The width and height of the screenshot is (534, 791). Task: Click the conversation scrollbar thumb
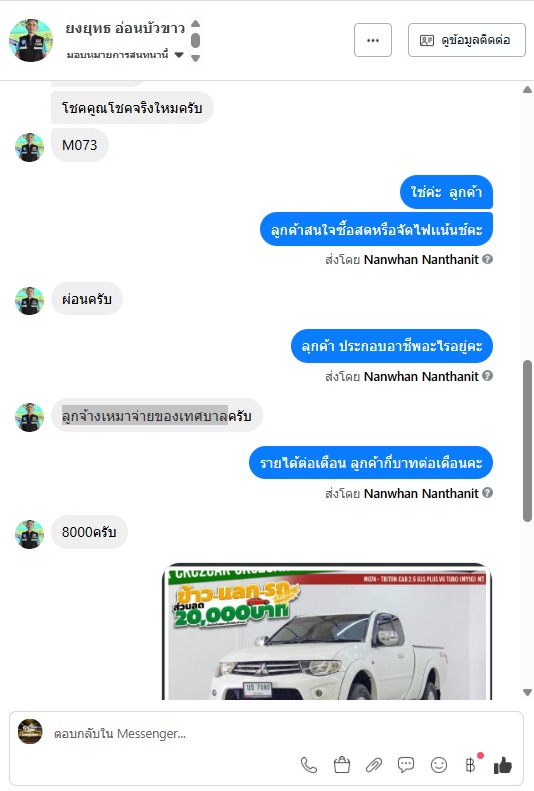(x=527, y=440)
